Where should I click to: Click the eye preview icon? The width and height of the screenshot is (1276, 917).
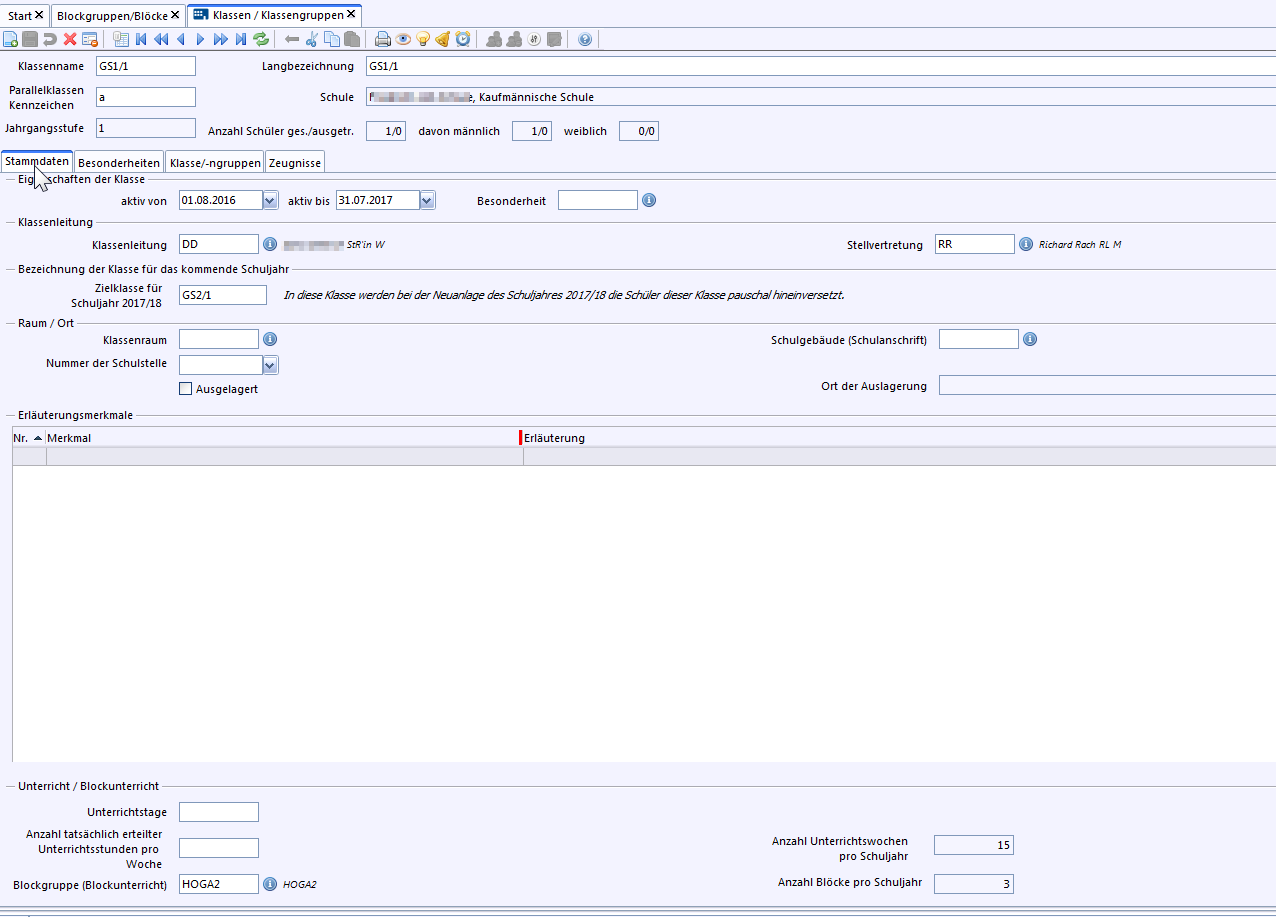403,39
